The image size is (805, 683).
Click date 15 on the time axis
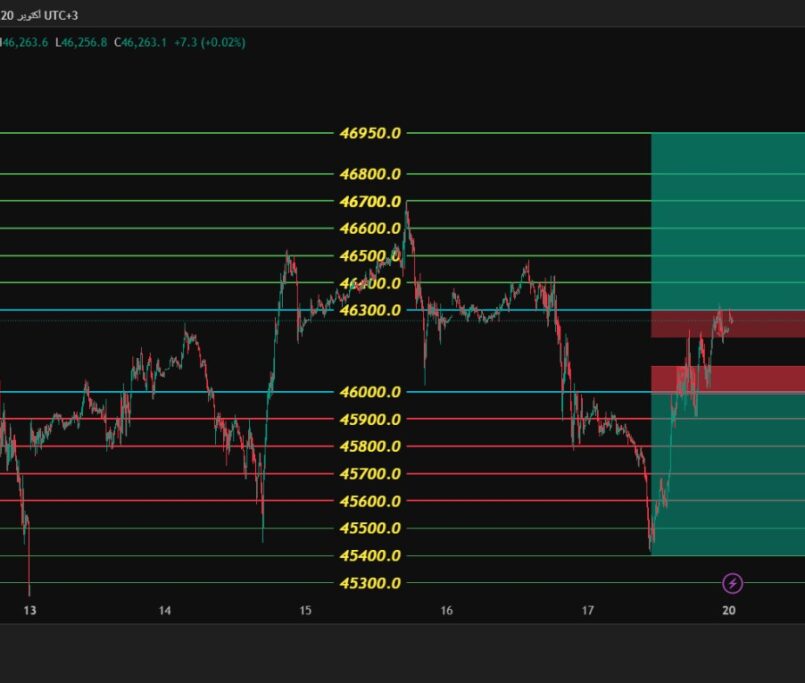(305, 611)
